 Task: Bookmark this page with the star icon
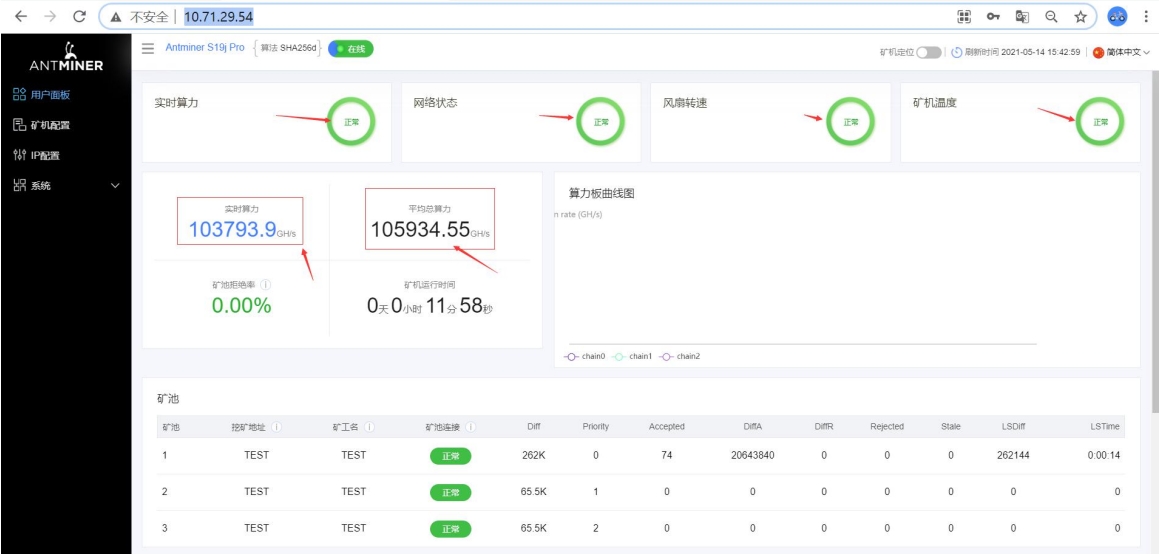click(x=1081, y=16)
